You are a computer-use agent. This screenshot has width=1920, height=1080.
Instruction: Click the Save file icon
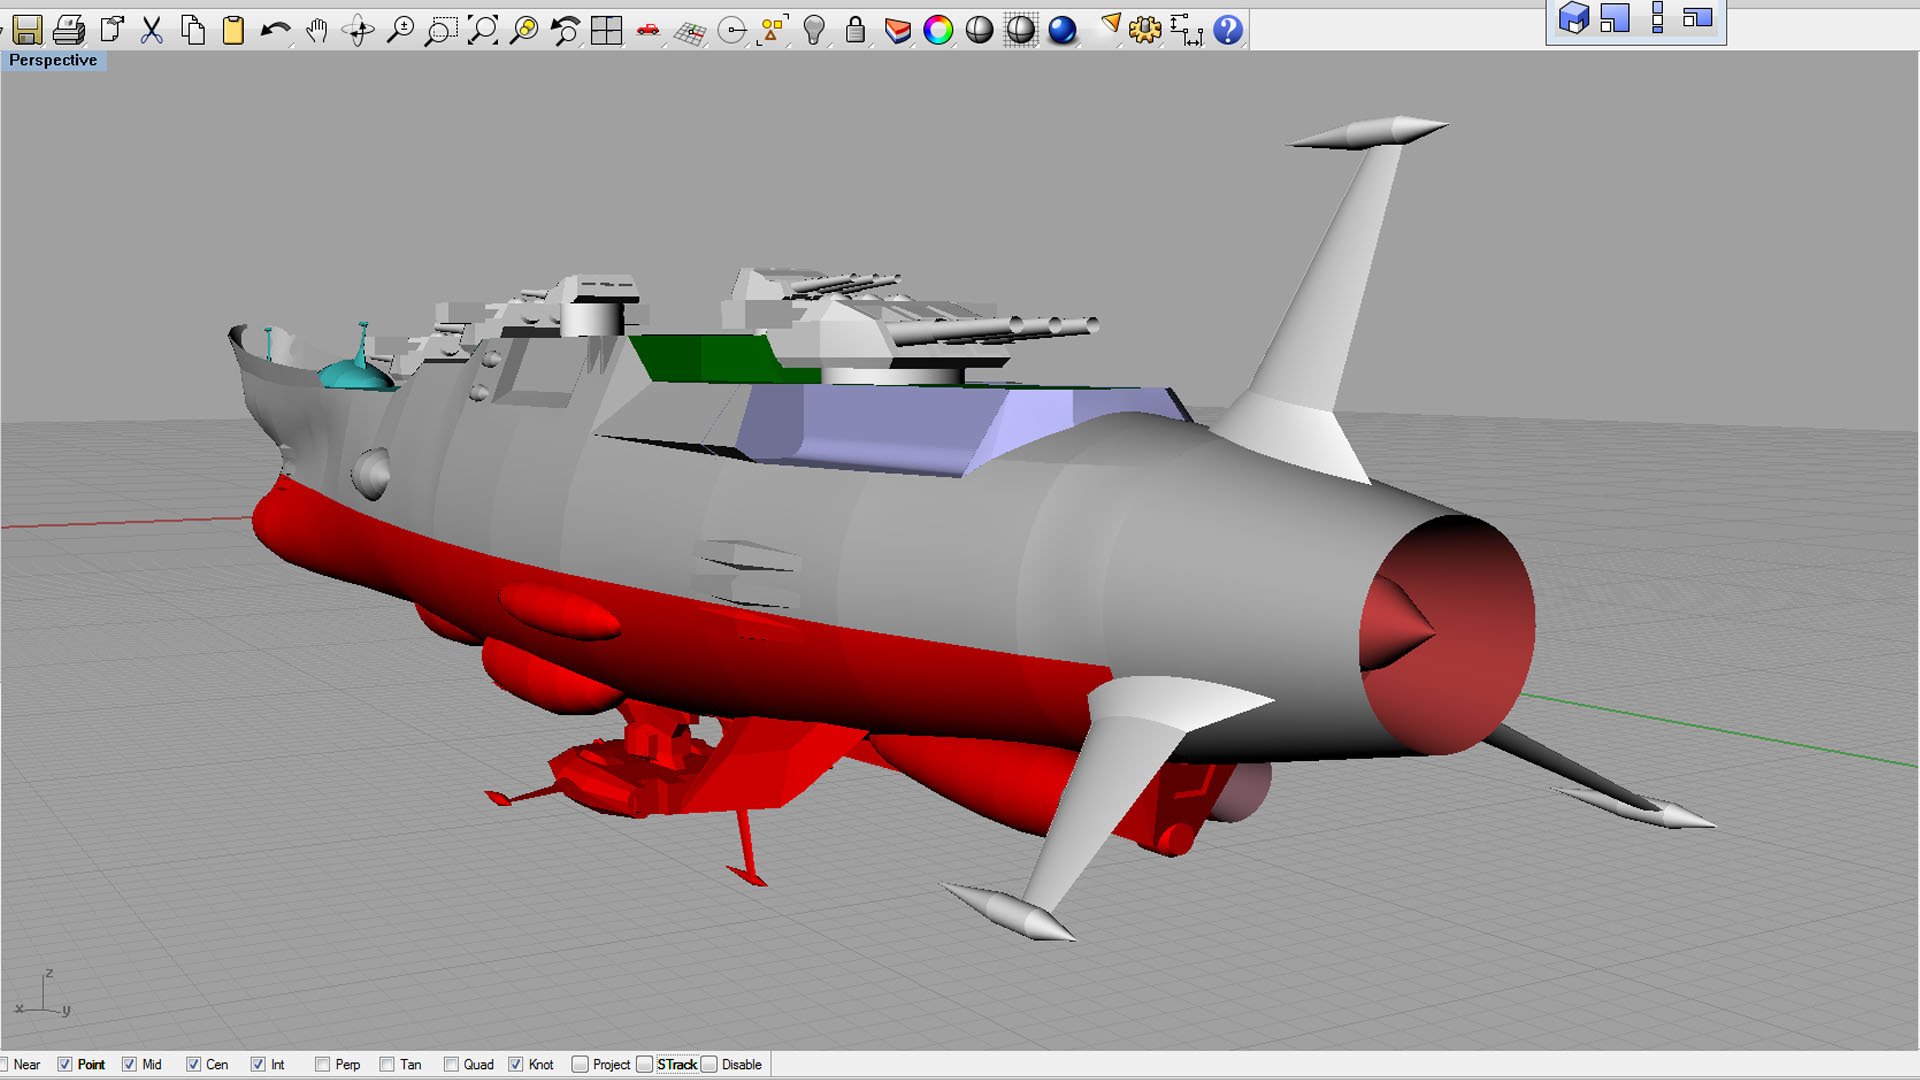(x=27, y=30)
